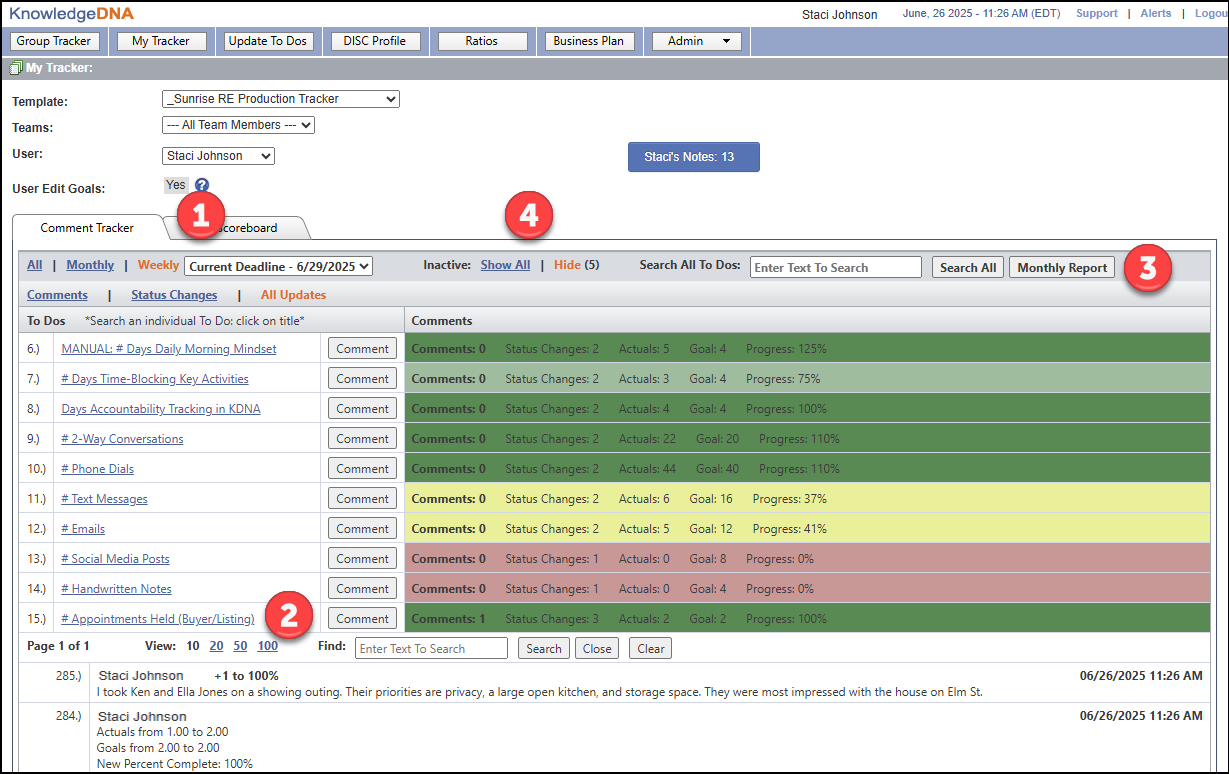Open the Current Deadline dropdown
Screen dimensions: 1229x774
point(279,267)
